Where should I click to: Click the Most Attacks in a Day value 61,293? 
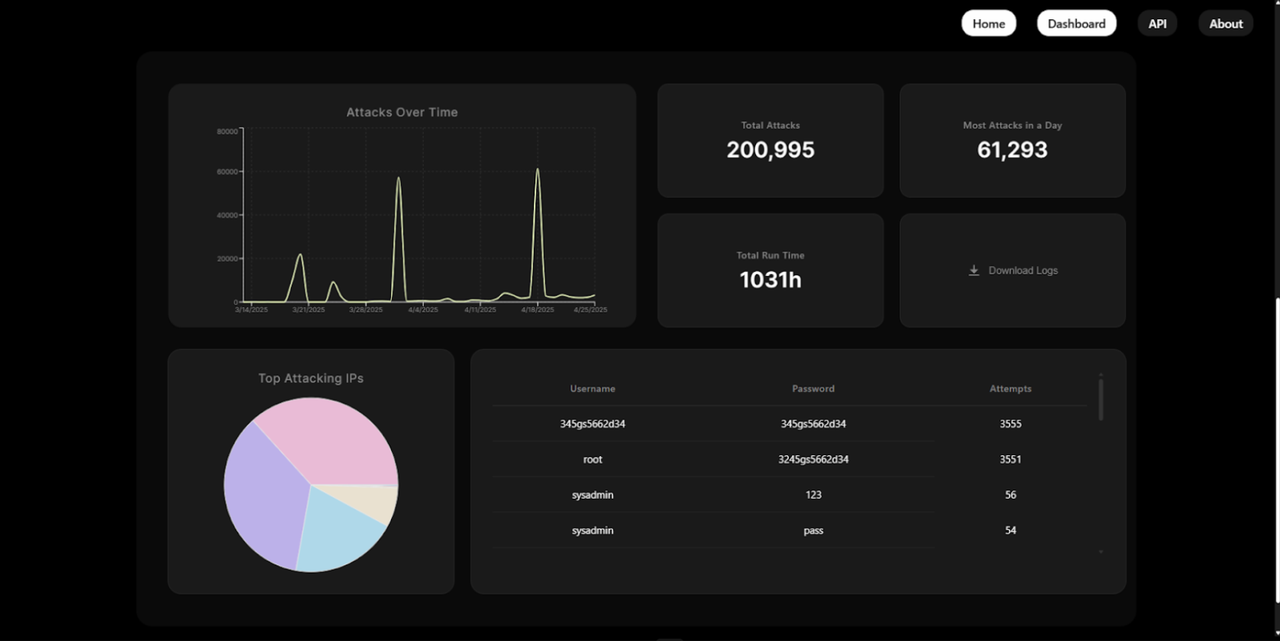(1012, 150)
